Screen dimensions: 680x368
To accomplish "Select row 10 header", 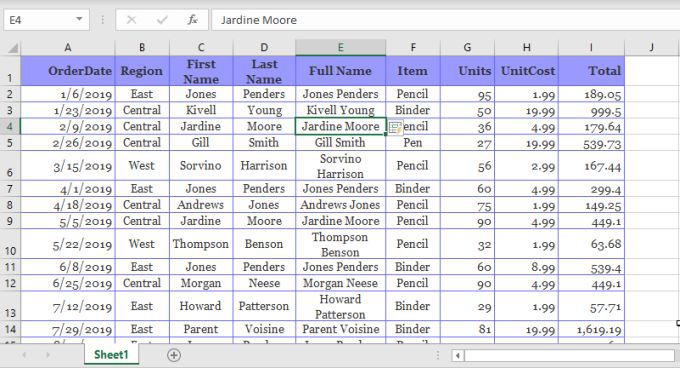I will click(x=10, y=244).
